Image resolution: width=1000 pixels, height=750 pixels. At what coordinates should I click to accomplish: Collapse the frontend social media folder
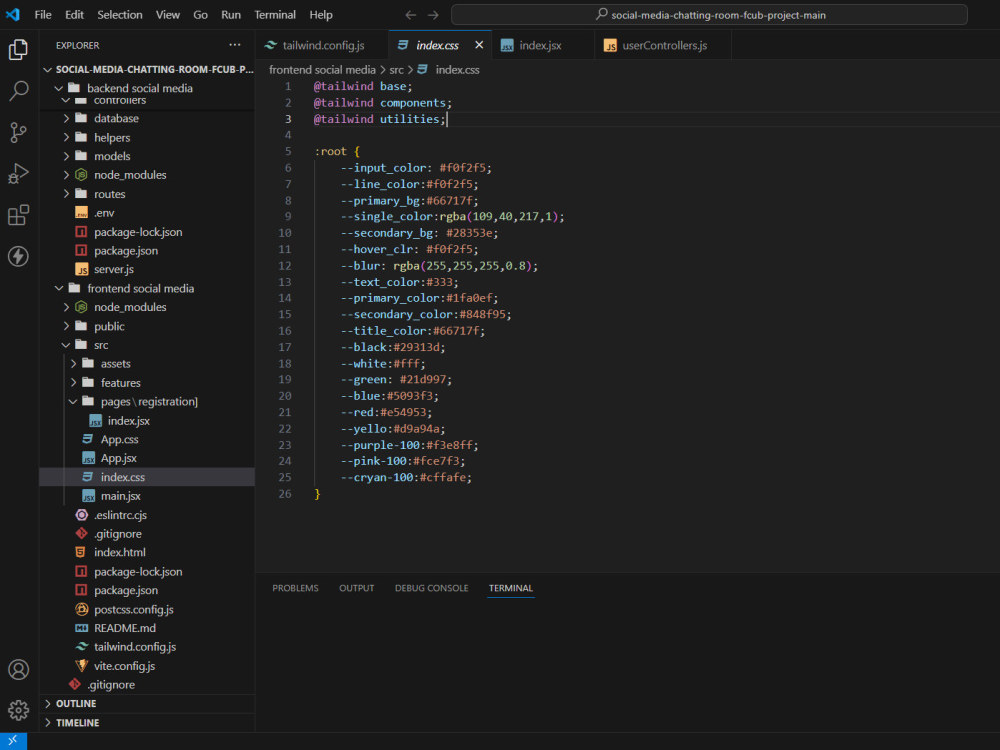click(59, 288)
